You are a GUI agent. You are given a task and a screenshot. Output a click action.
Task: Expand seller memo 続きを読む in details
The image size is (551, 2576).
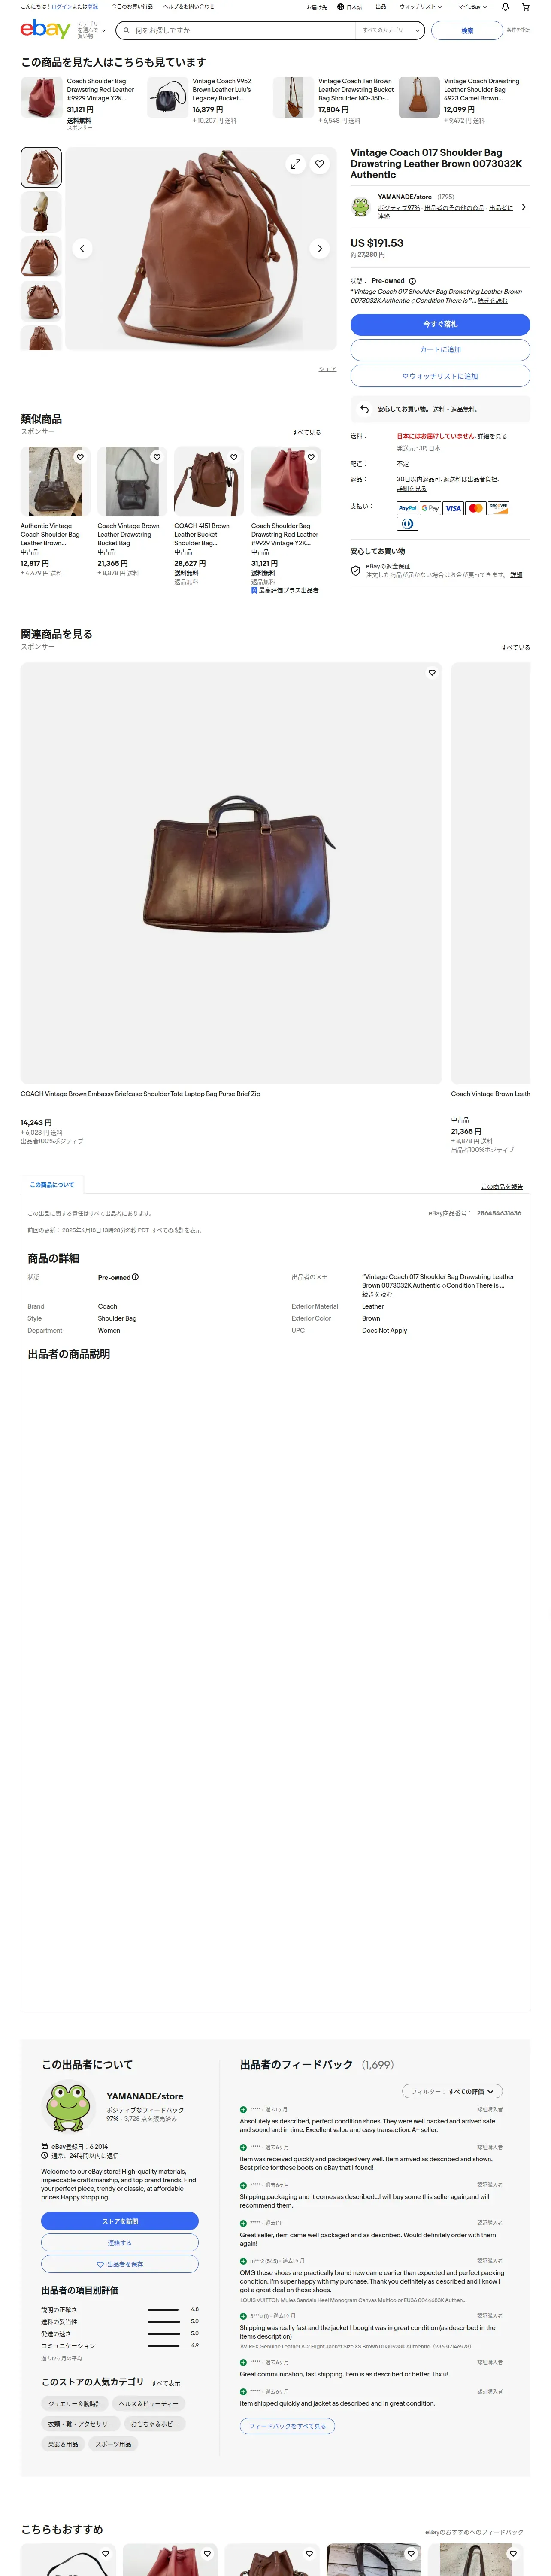[377, 1294]
